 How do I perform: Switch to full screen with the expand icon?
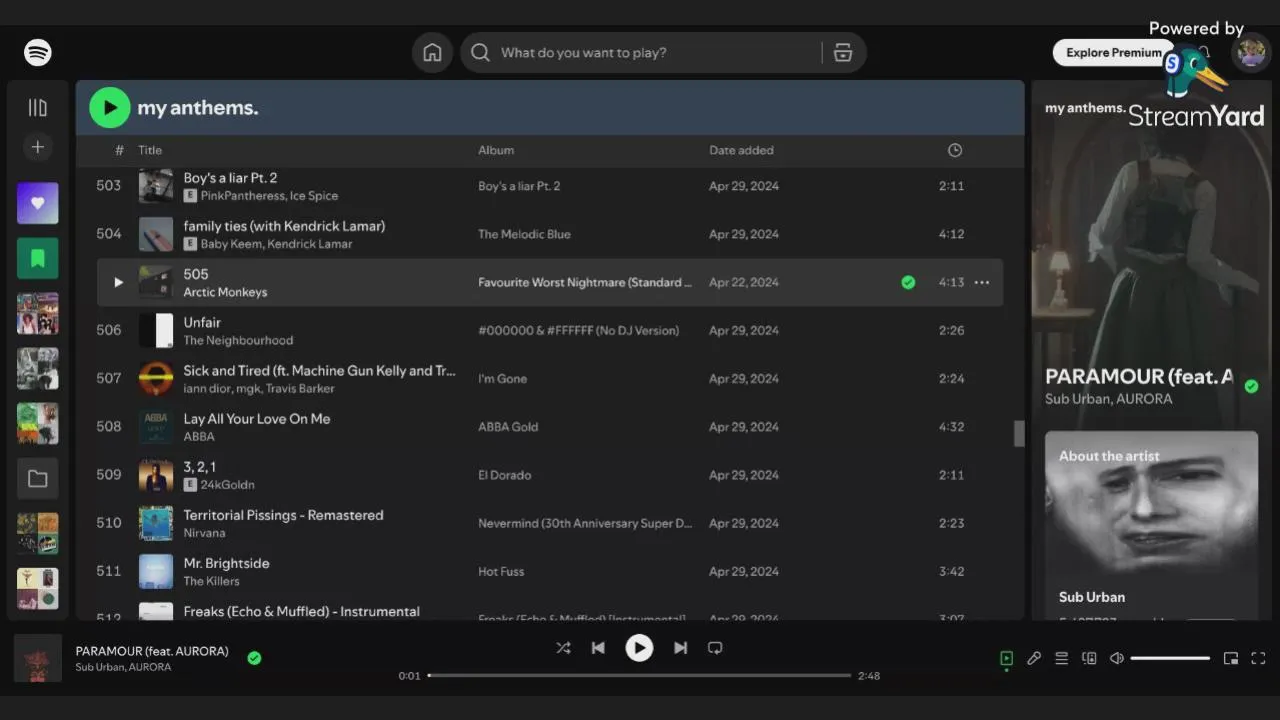tap(1259, 658)
